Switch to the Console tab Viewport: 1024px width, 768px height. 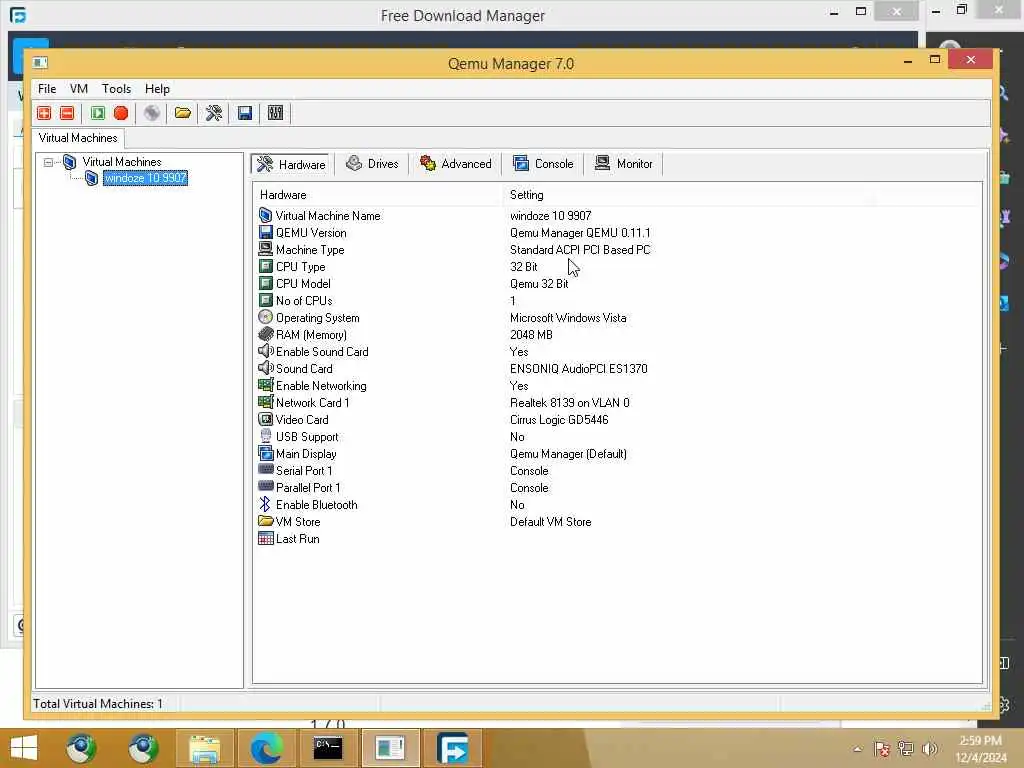[x=543, y=163]
